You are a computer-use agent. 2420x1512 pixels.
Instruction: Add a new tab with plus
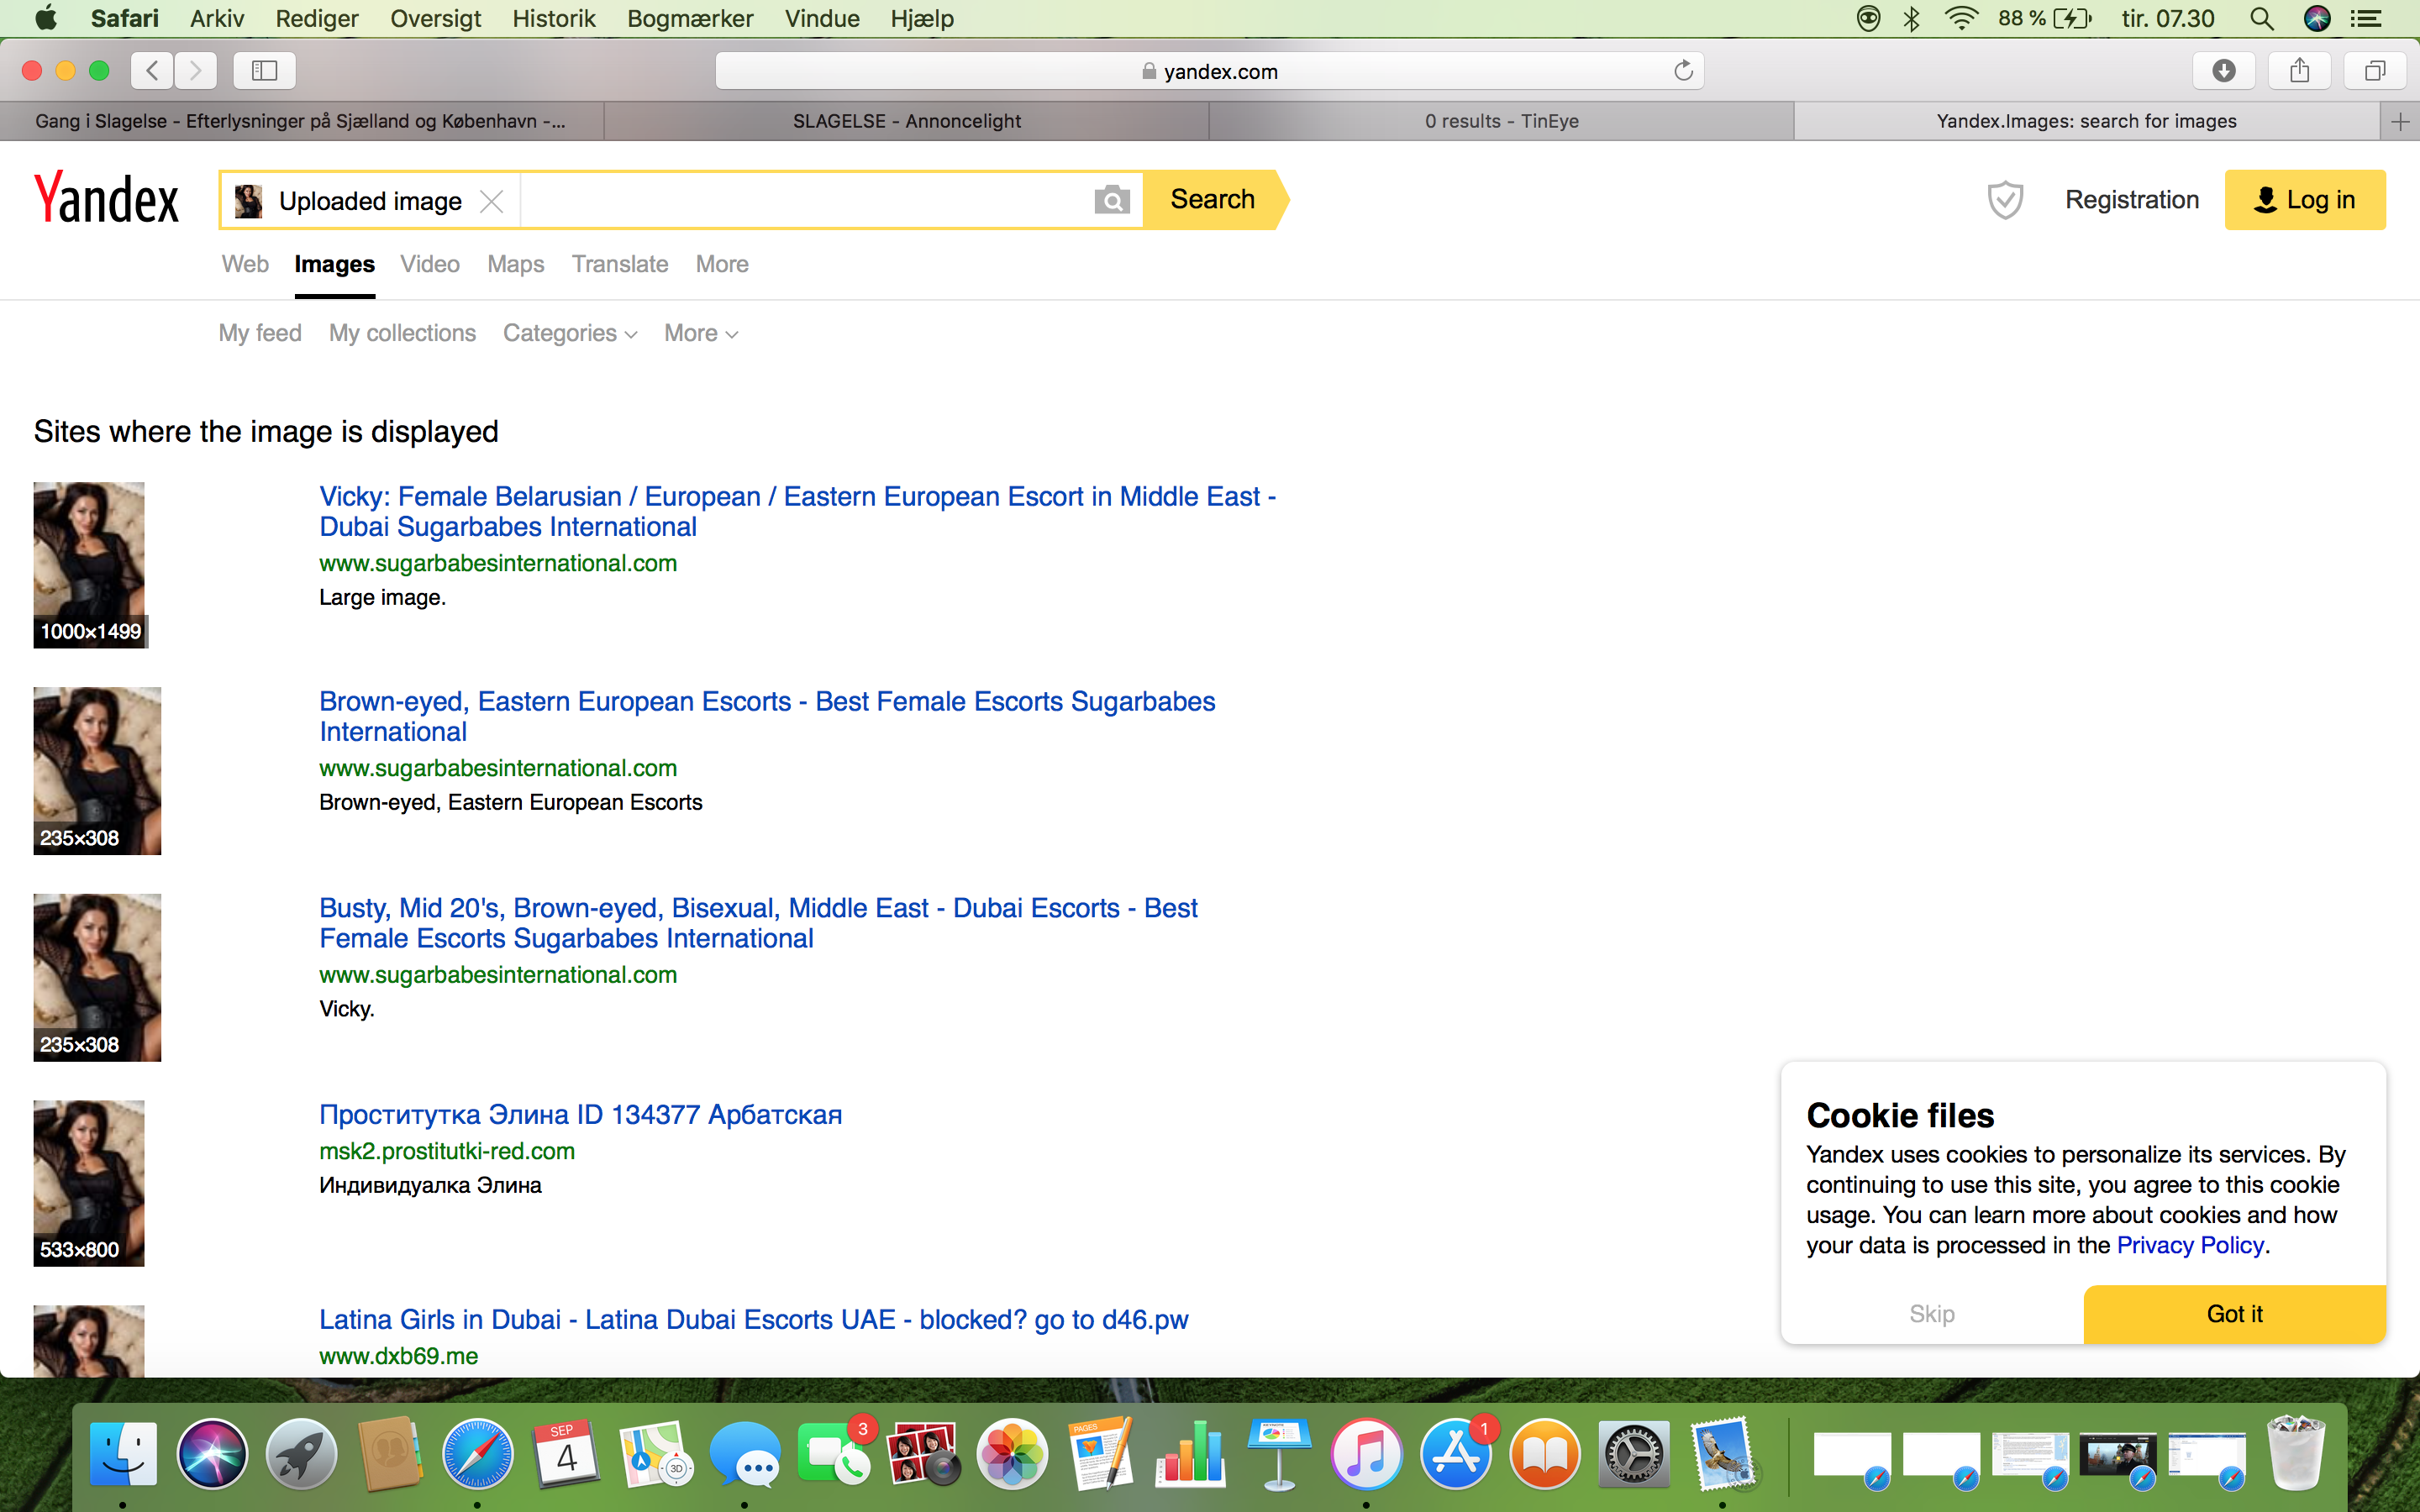click(2400, 121)
